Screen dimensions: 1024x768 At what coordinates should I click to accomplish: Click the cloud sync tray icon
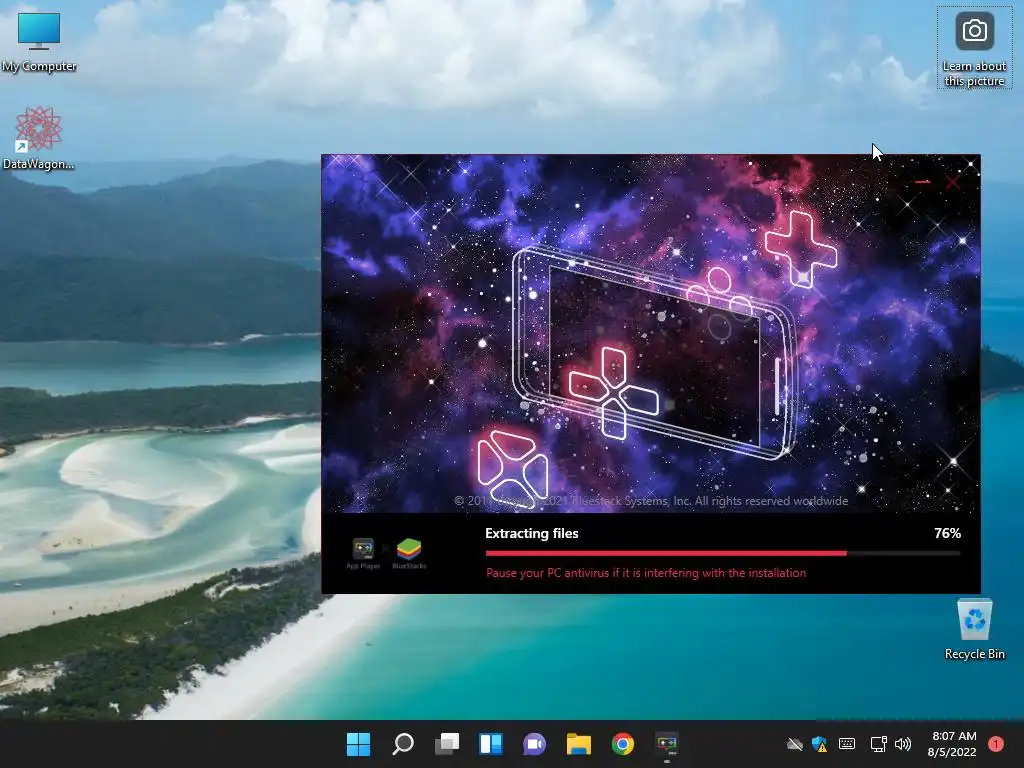pyautogui.click(x=795, y=744)
